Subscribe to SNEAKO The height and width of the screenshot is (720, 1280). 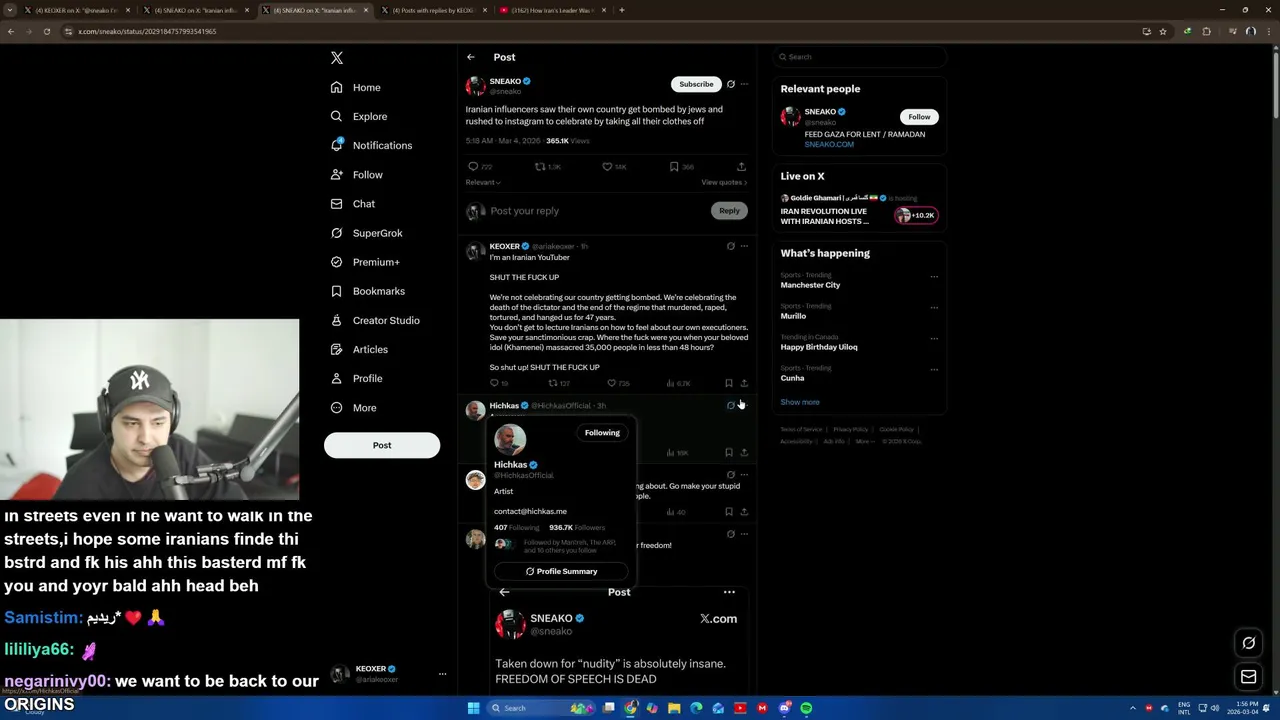pyautogui.click(x=696, y=84)
